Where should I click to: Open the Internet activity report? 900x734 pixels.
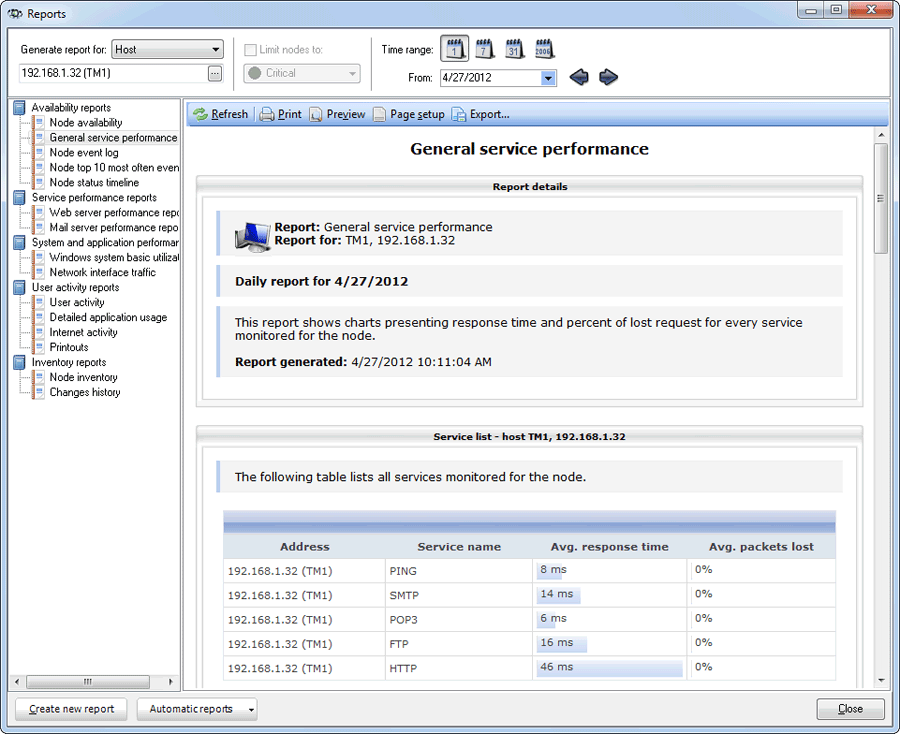point(83,332)
